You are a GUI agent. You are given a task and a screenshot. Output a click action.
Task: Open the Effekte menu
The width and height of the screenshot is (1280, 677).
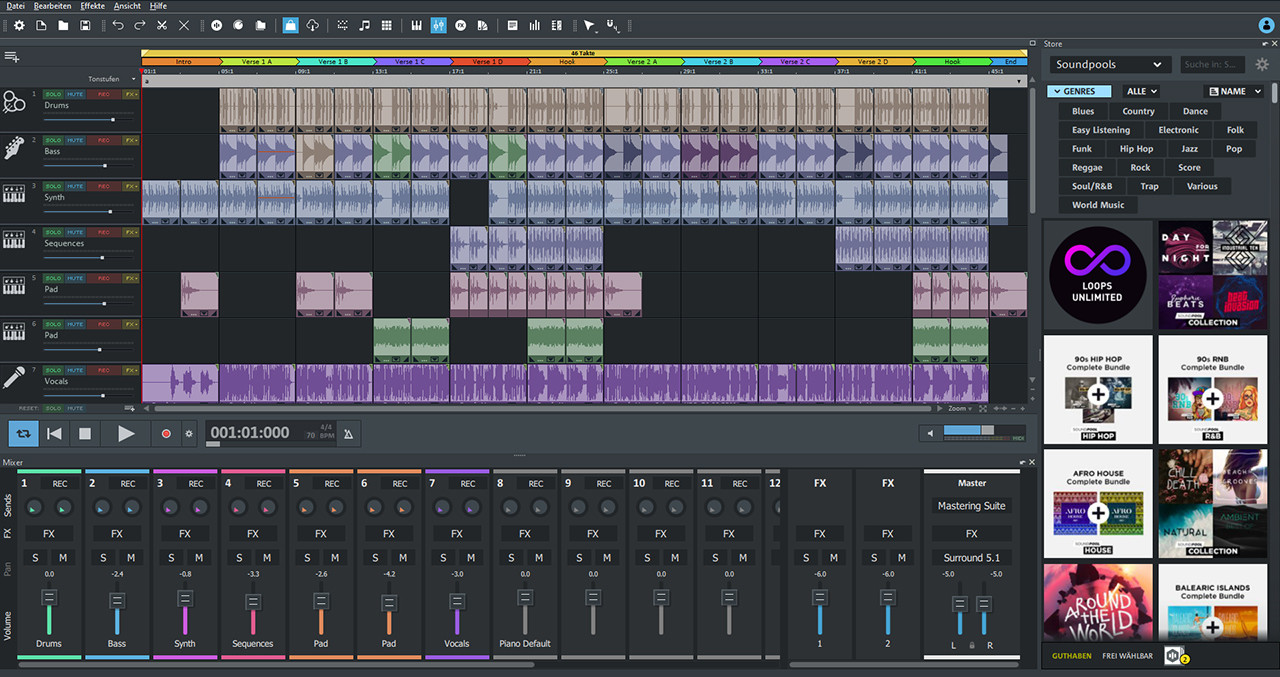pyautogui.click(x=92, y=6)
